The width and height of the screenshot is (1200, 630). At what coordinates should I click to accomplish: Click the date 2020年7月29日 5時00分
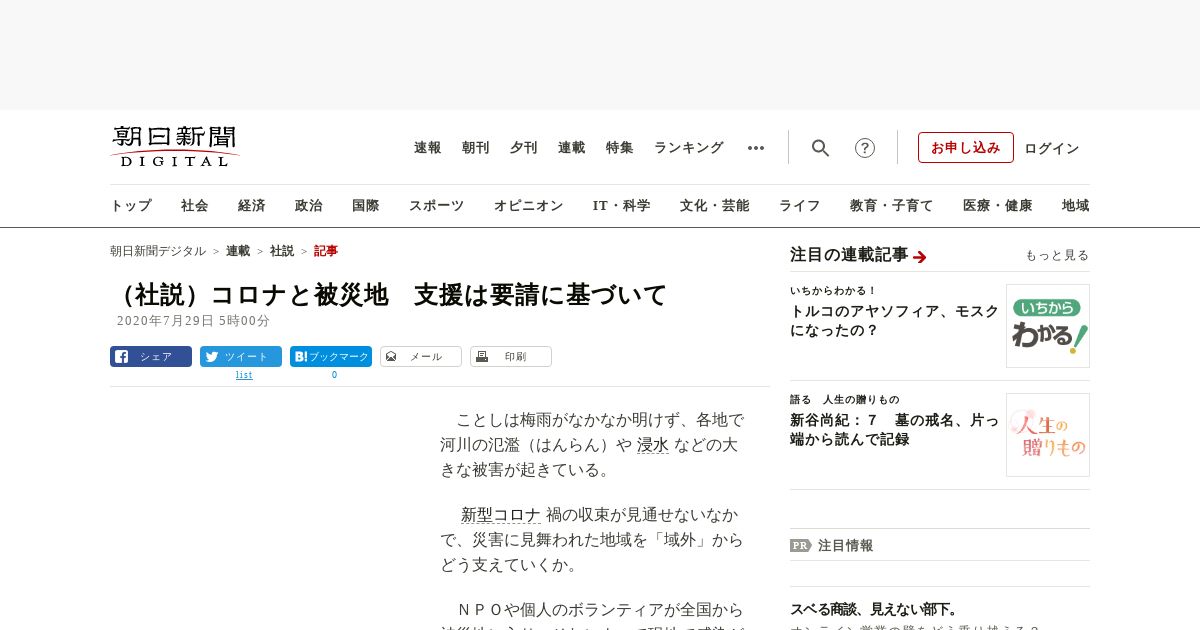[193, 321]
